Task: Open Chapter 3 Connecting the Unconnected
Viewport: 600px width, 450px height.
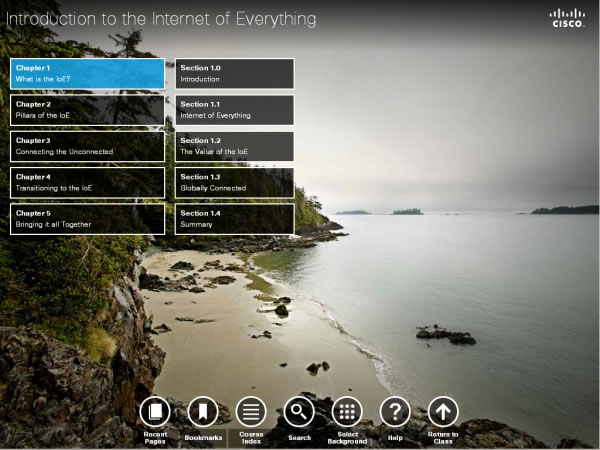Action: pyautogui.click(x=87, y=146)
